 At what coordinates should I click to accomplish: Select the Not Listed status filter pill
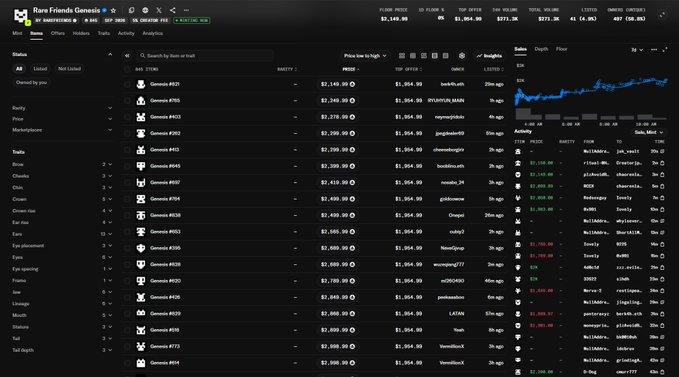point(69,69)
